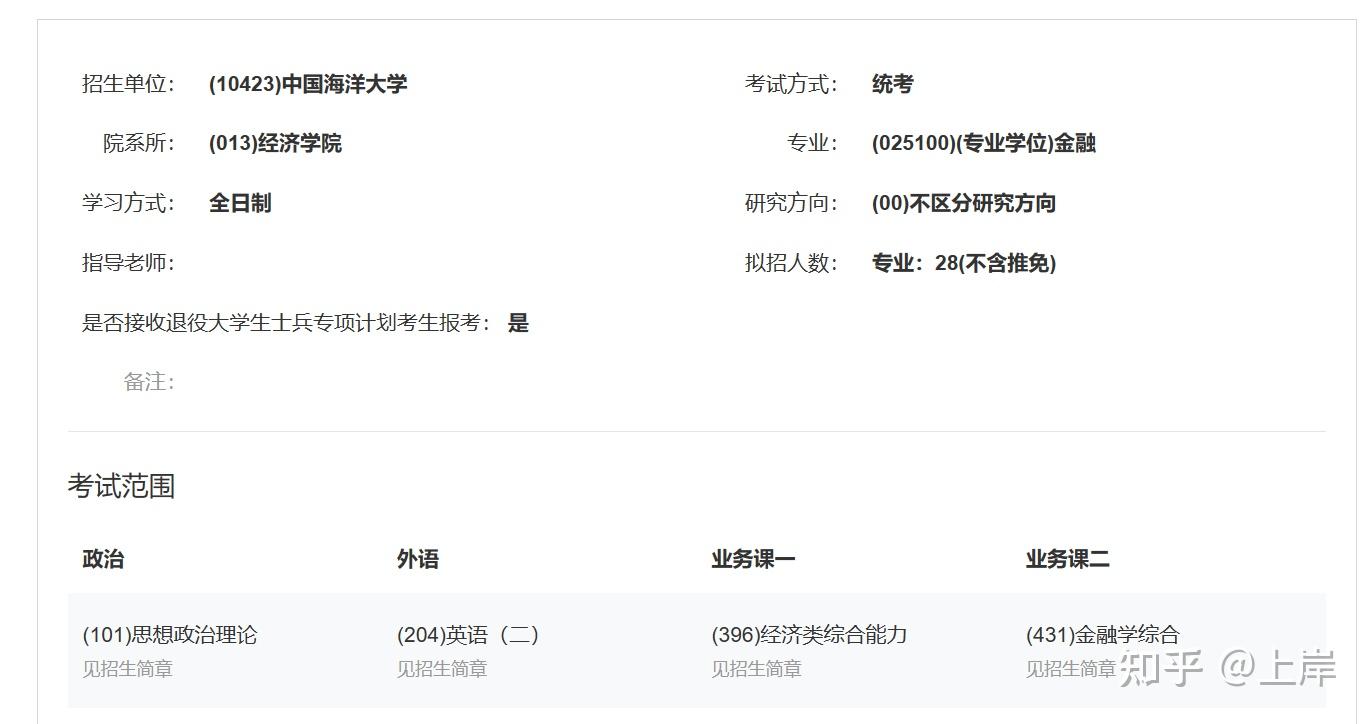Click the 指导老师 field label
This screenshot has height=724, width=1372.
coord(128,263)
